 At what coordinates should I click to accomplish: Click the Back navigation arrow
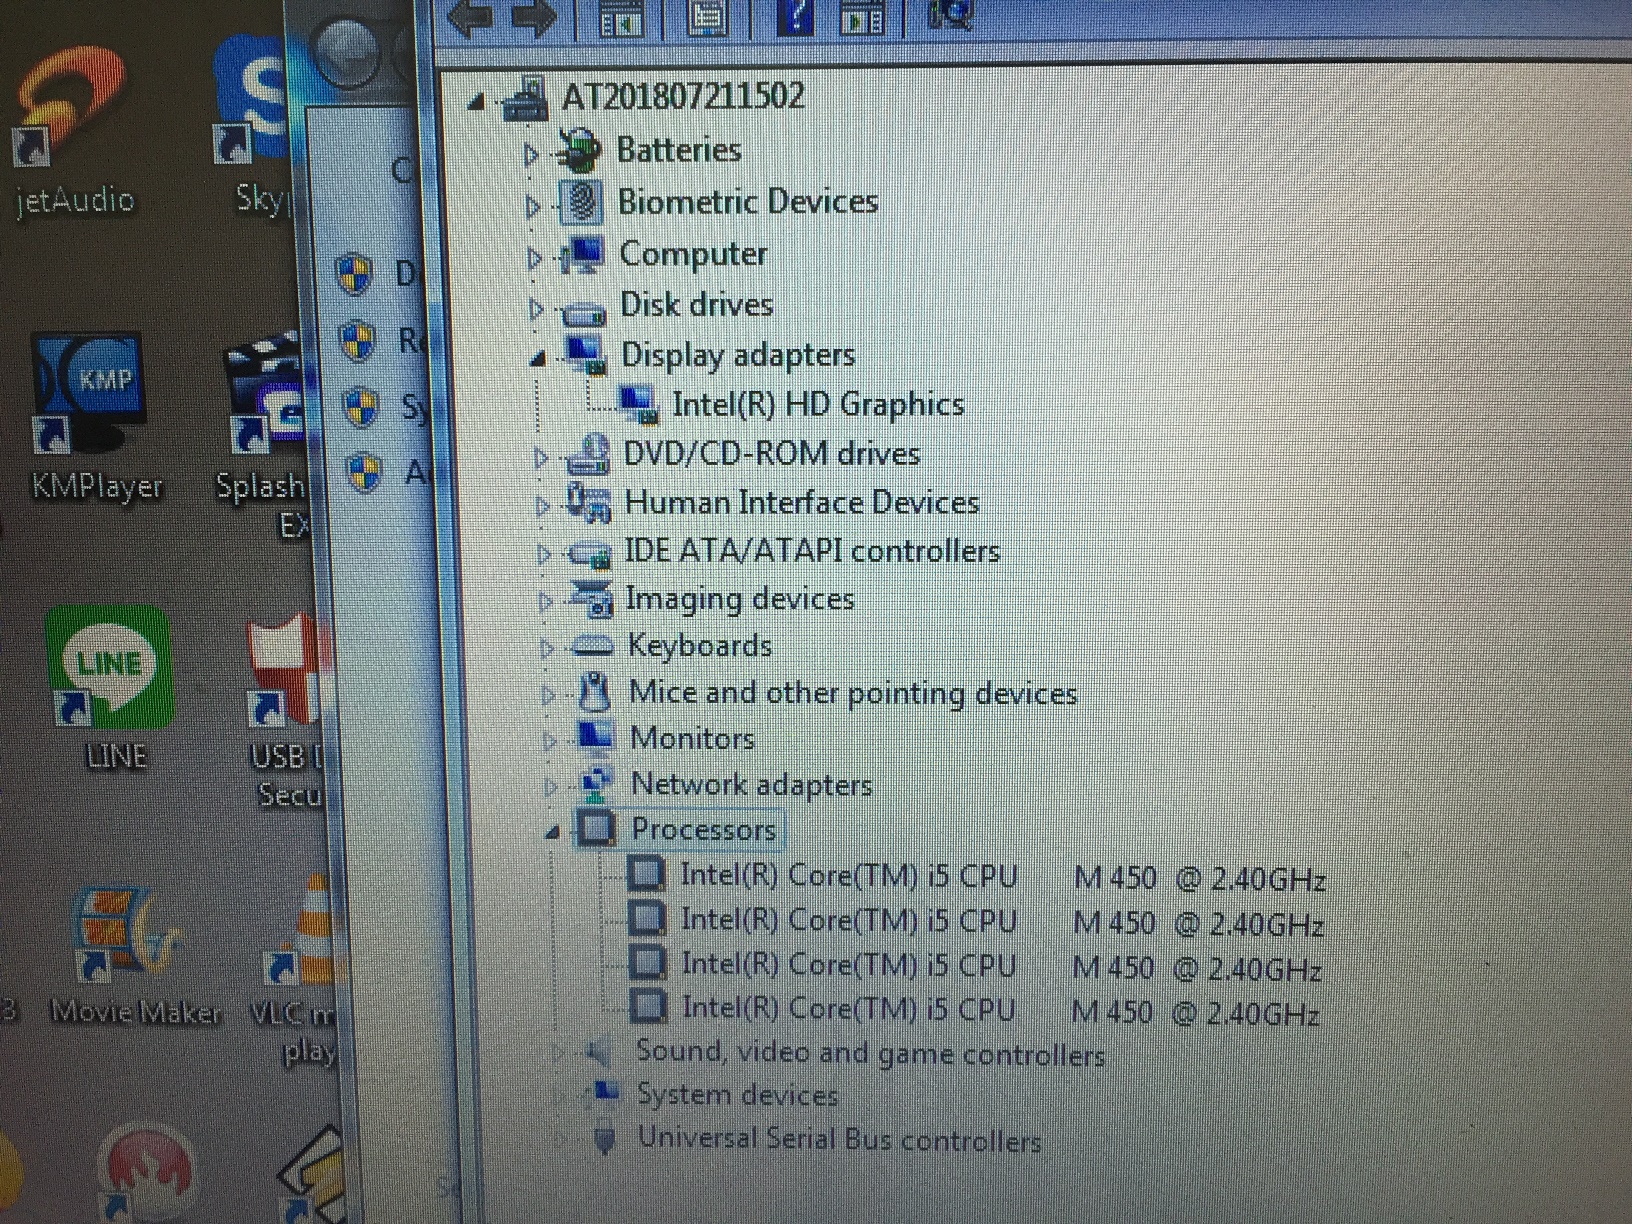click(x=472, y=17)
